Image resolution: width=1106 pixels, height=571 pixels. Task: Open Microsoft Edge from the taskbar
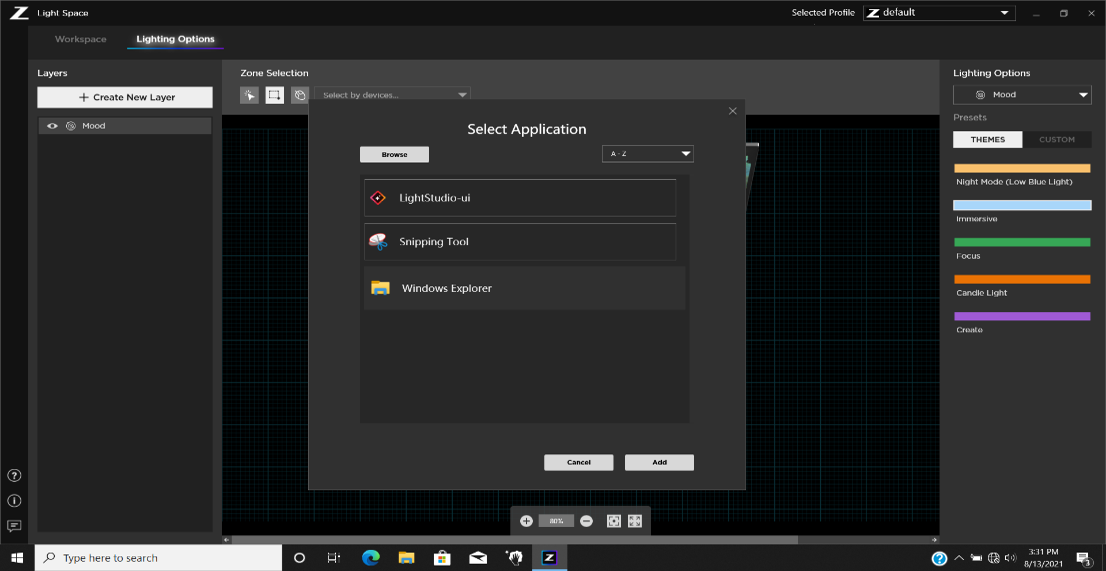tap(370, 558)
